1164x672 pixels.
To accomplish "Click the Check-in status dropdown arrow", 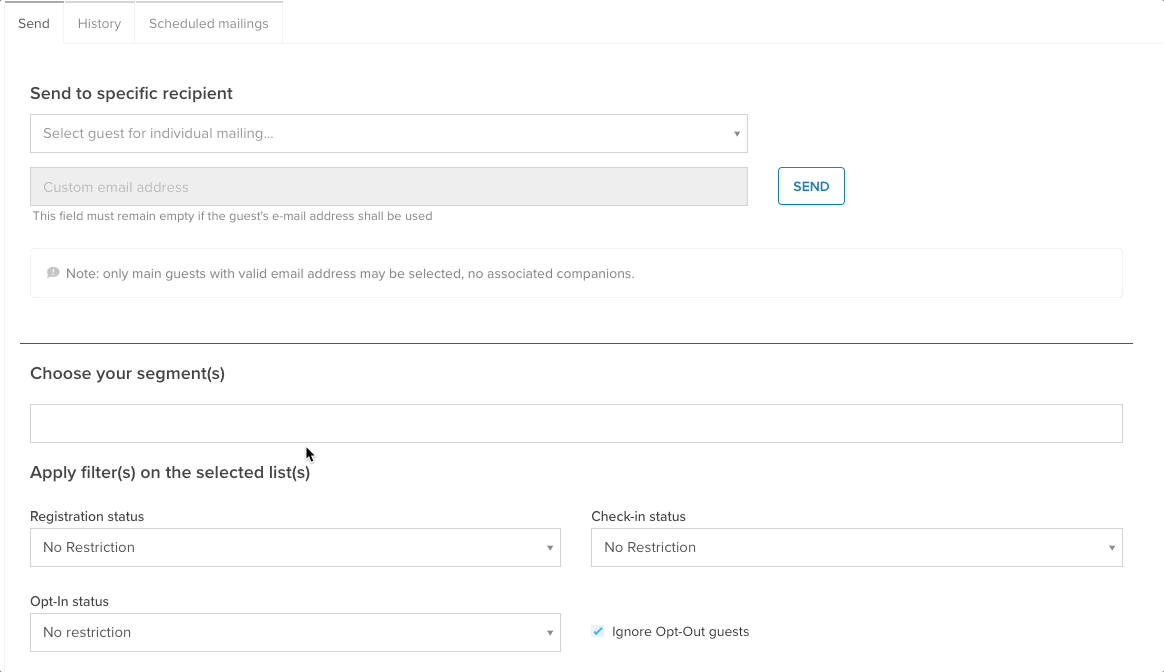I will pyautogui.click(x=1111, y=548).
